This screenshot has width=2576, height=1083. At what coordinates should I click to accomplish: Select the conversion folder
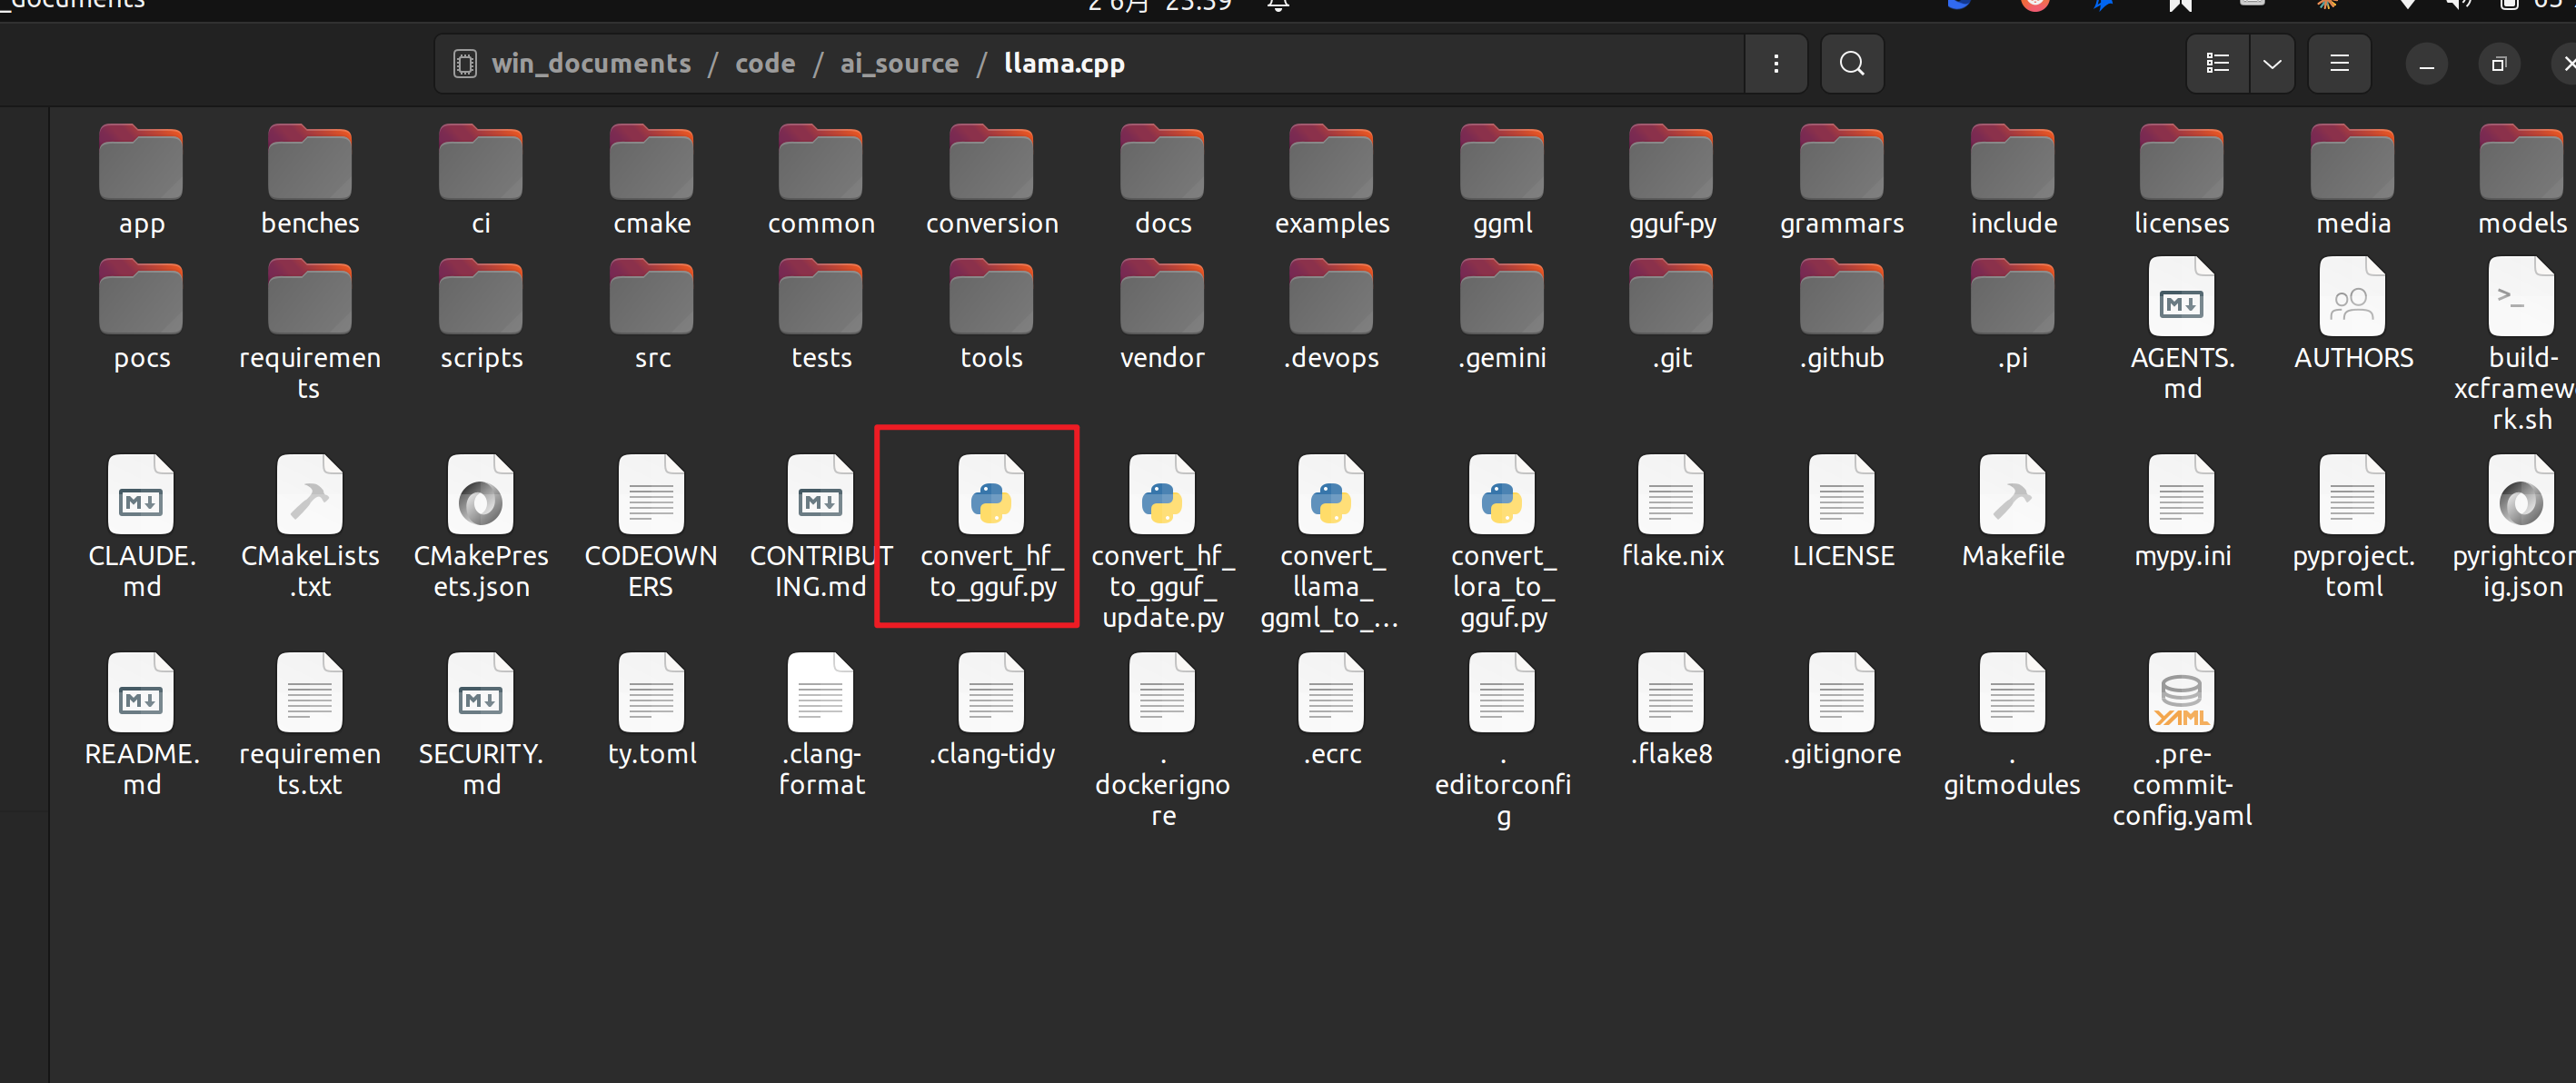pos(992,181)
